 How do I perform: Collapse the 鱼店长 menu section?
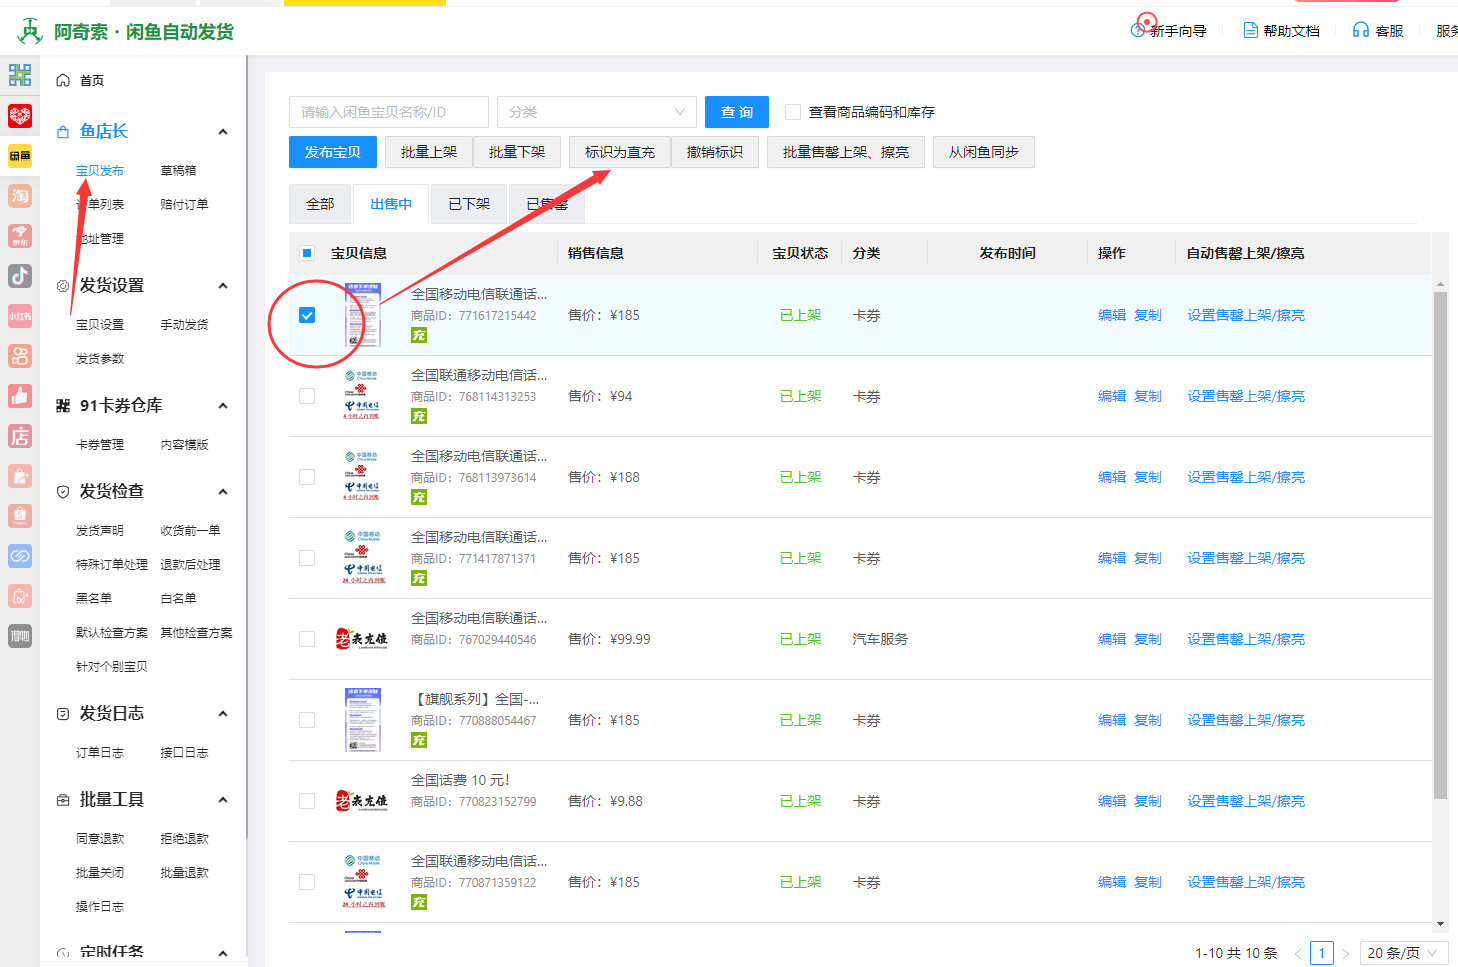[x=223, y=132]
